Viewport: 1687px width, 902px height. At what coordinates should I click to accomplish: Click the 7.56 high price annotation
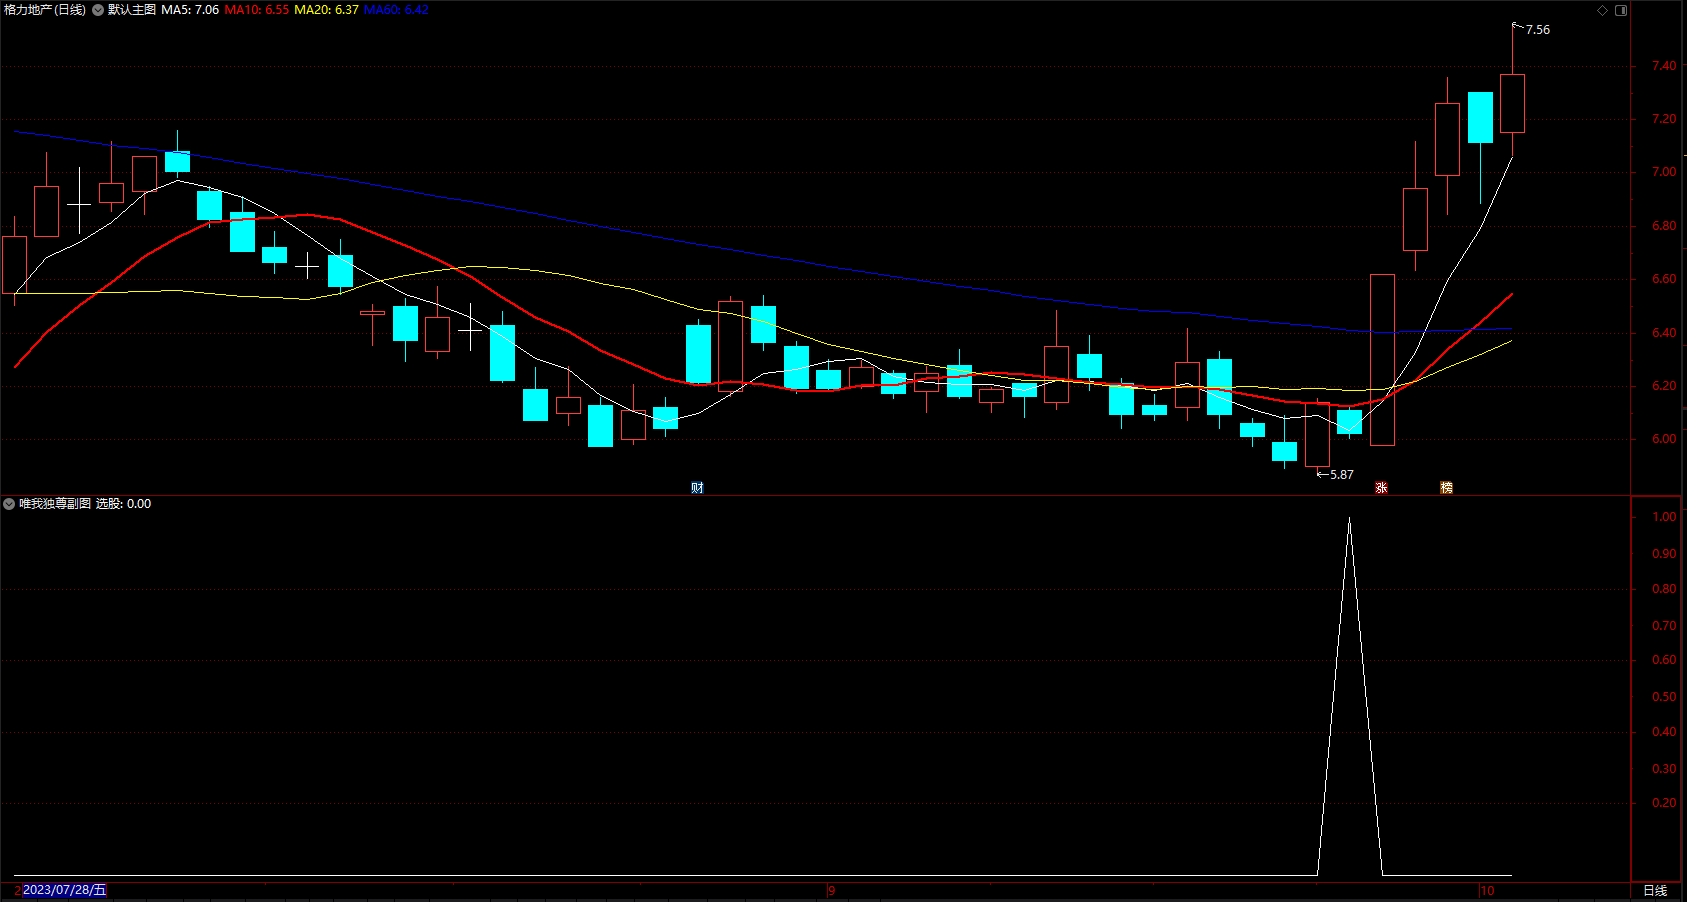(1538, 30)
